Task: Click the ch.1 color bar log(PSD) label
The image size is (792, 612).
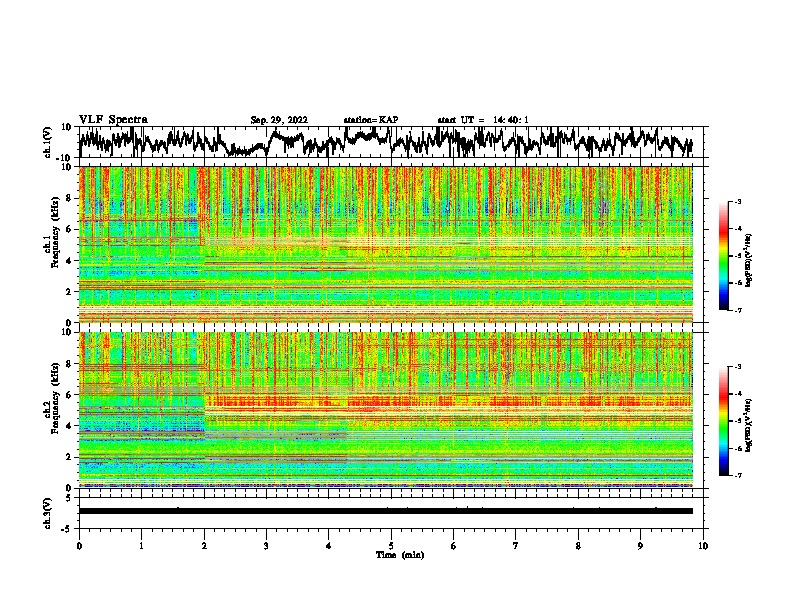Action: click(x=749, y=261)
